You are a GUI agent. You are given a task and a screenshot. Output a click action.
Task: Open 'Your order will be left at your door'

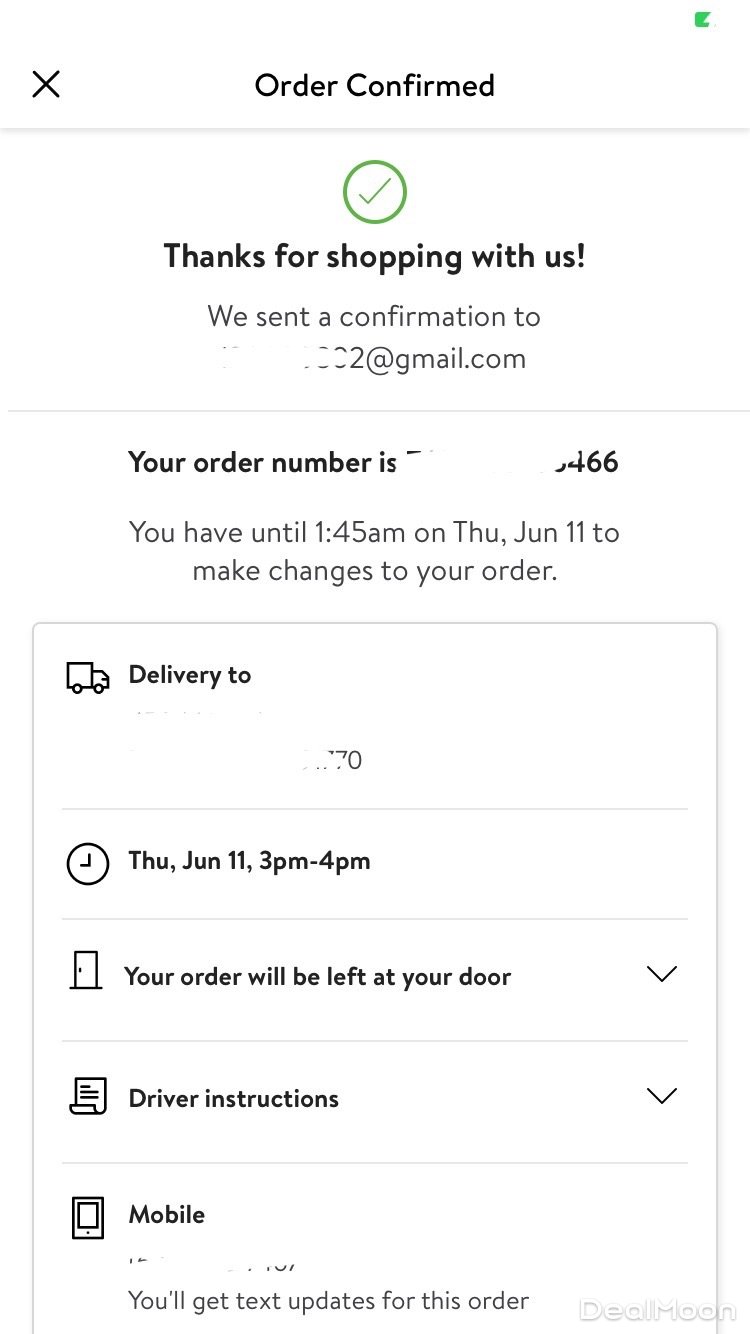317,977
